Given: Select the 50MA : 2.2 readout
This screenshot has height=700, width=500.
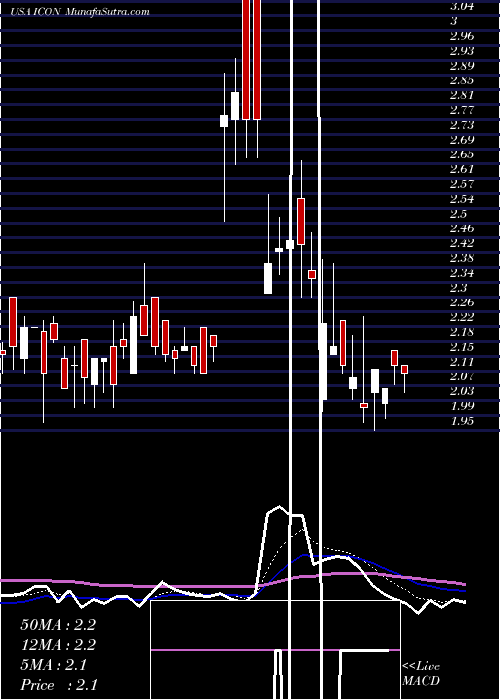Looking at the screenshot, I should pyautogui.click(x=58, y=625).
